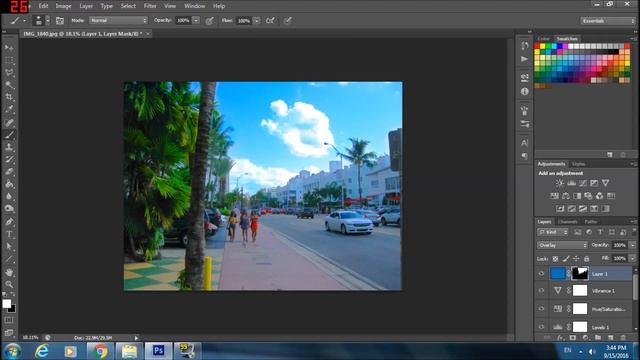
Task: Hide the Vibrance 1 layer
Action: tap(542, 291)
